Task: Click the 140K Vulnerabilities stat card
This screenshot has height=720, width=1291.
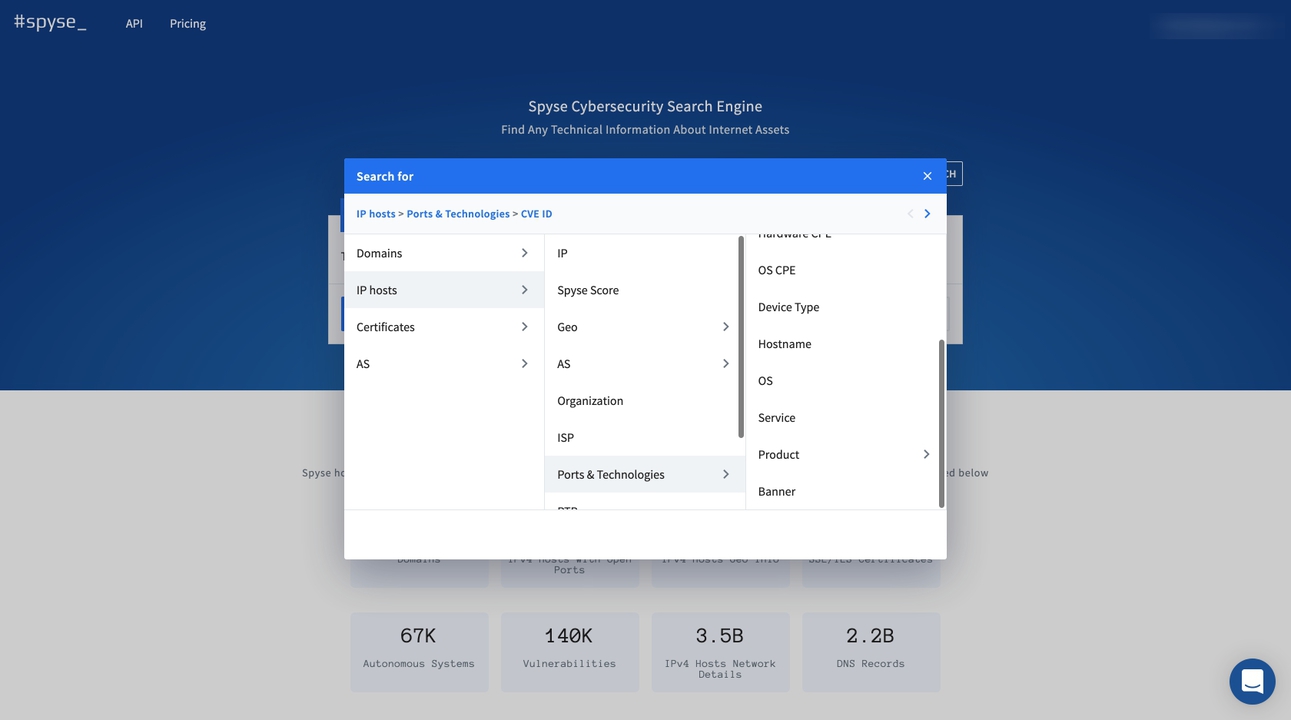Action: [x=569, y=651]
